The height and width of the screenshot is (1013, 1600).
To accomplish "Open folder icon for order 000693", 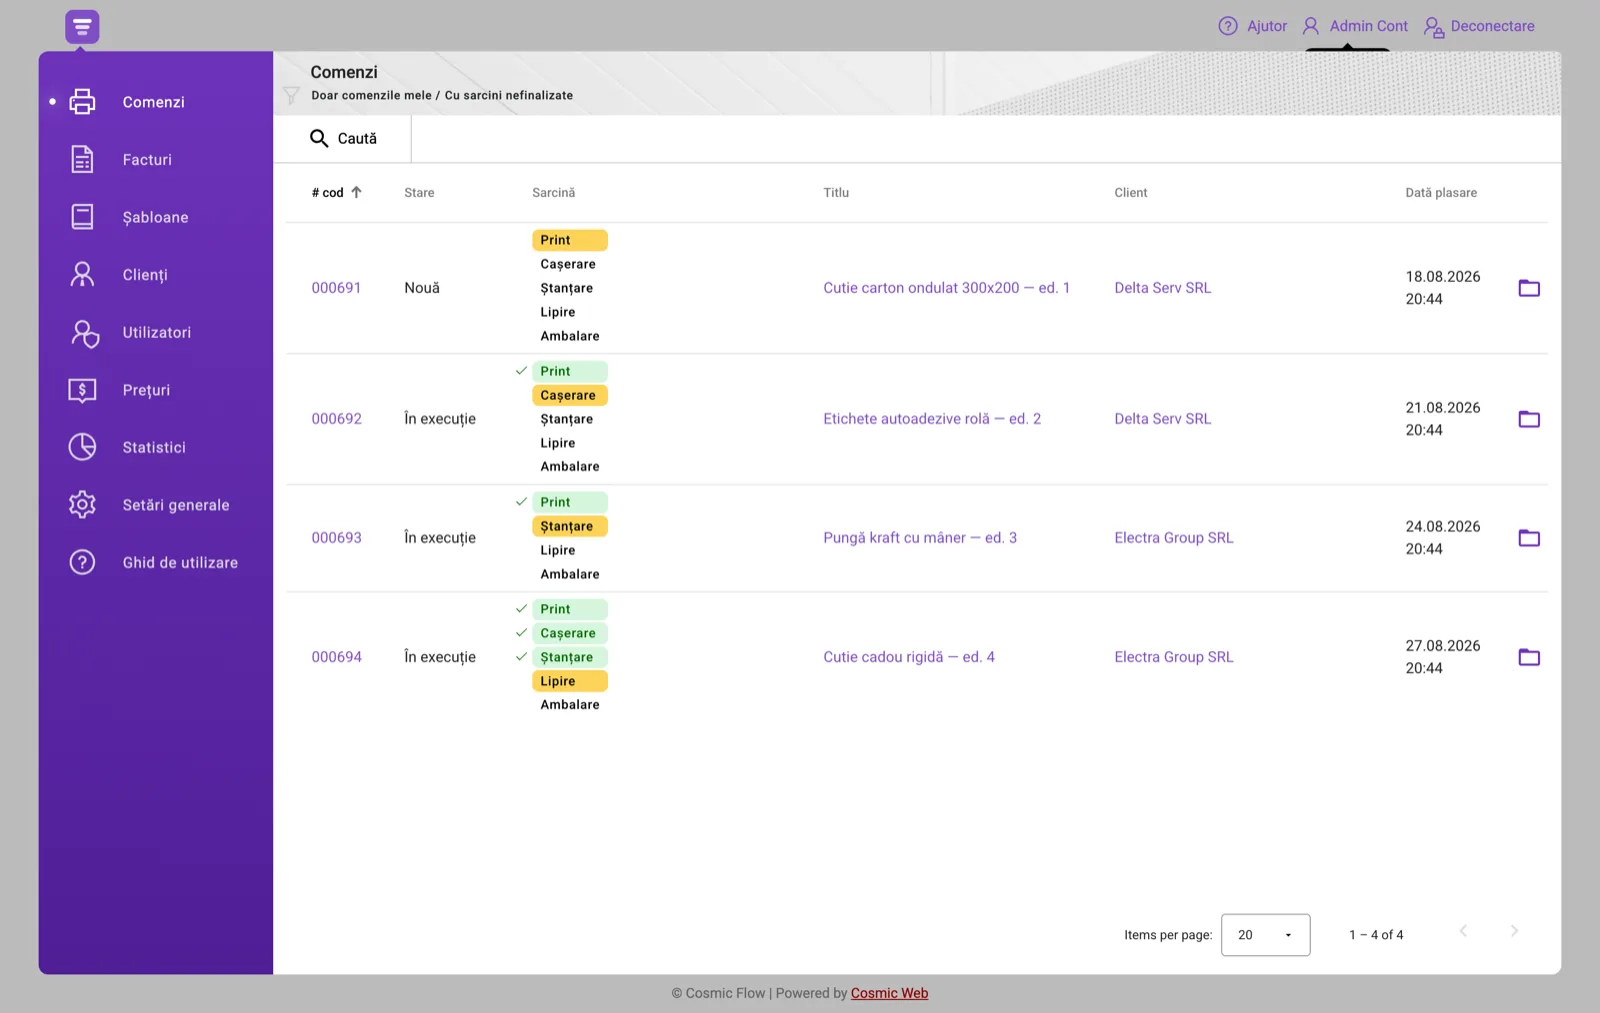I will pos(1529,538).
